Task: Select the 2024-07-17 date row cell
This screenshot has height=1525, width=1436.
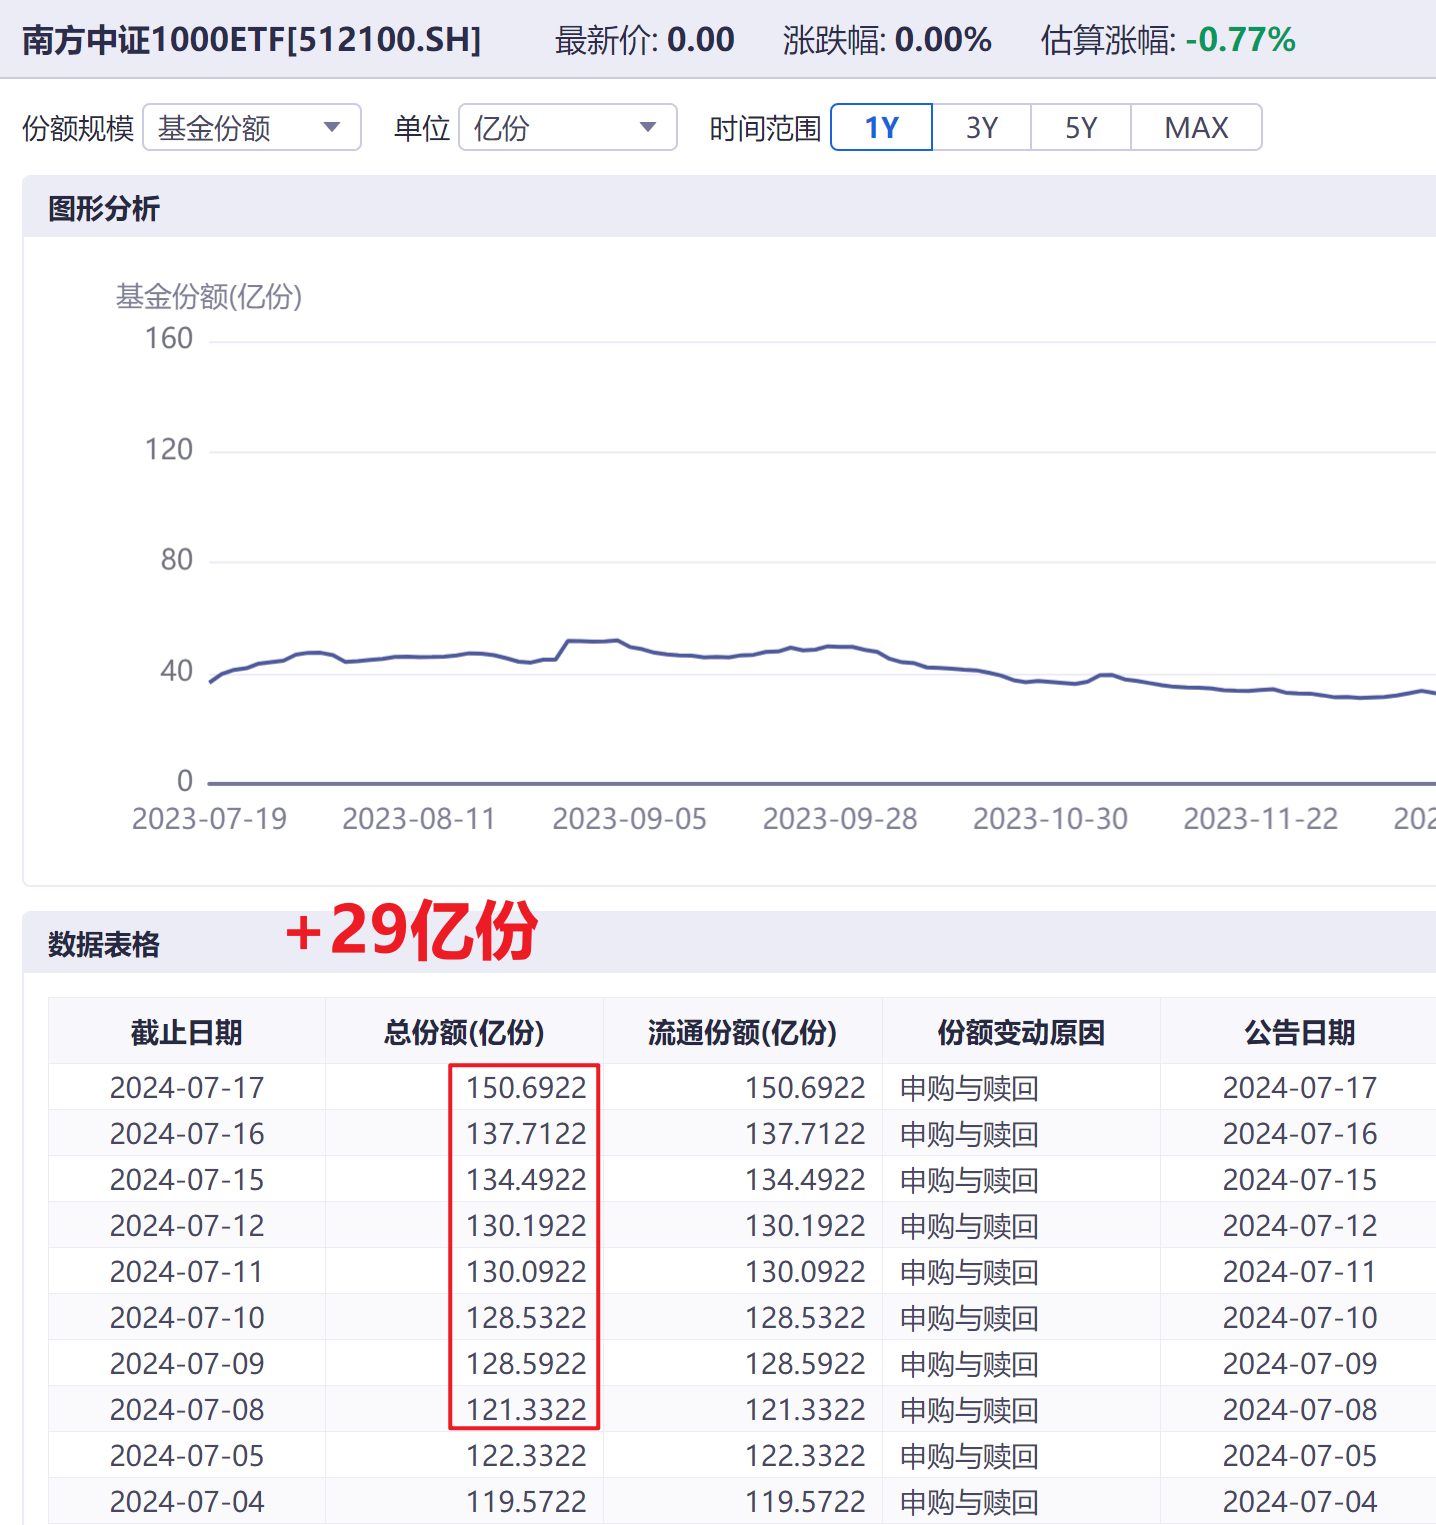Action: [x=187, y=1087]
